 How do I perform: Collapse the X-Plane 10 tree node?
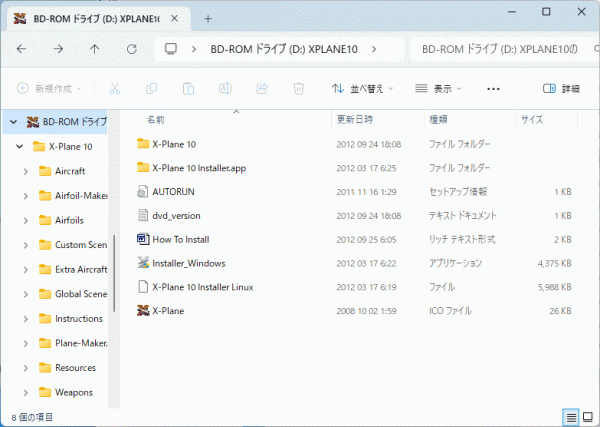click(x=20, y=147)
